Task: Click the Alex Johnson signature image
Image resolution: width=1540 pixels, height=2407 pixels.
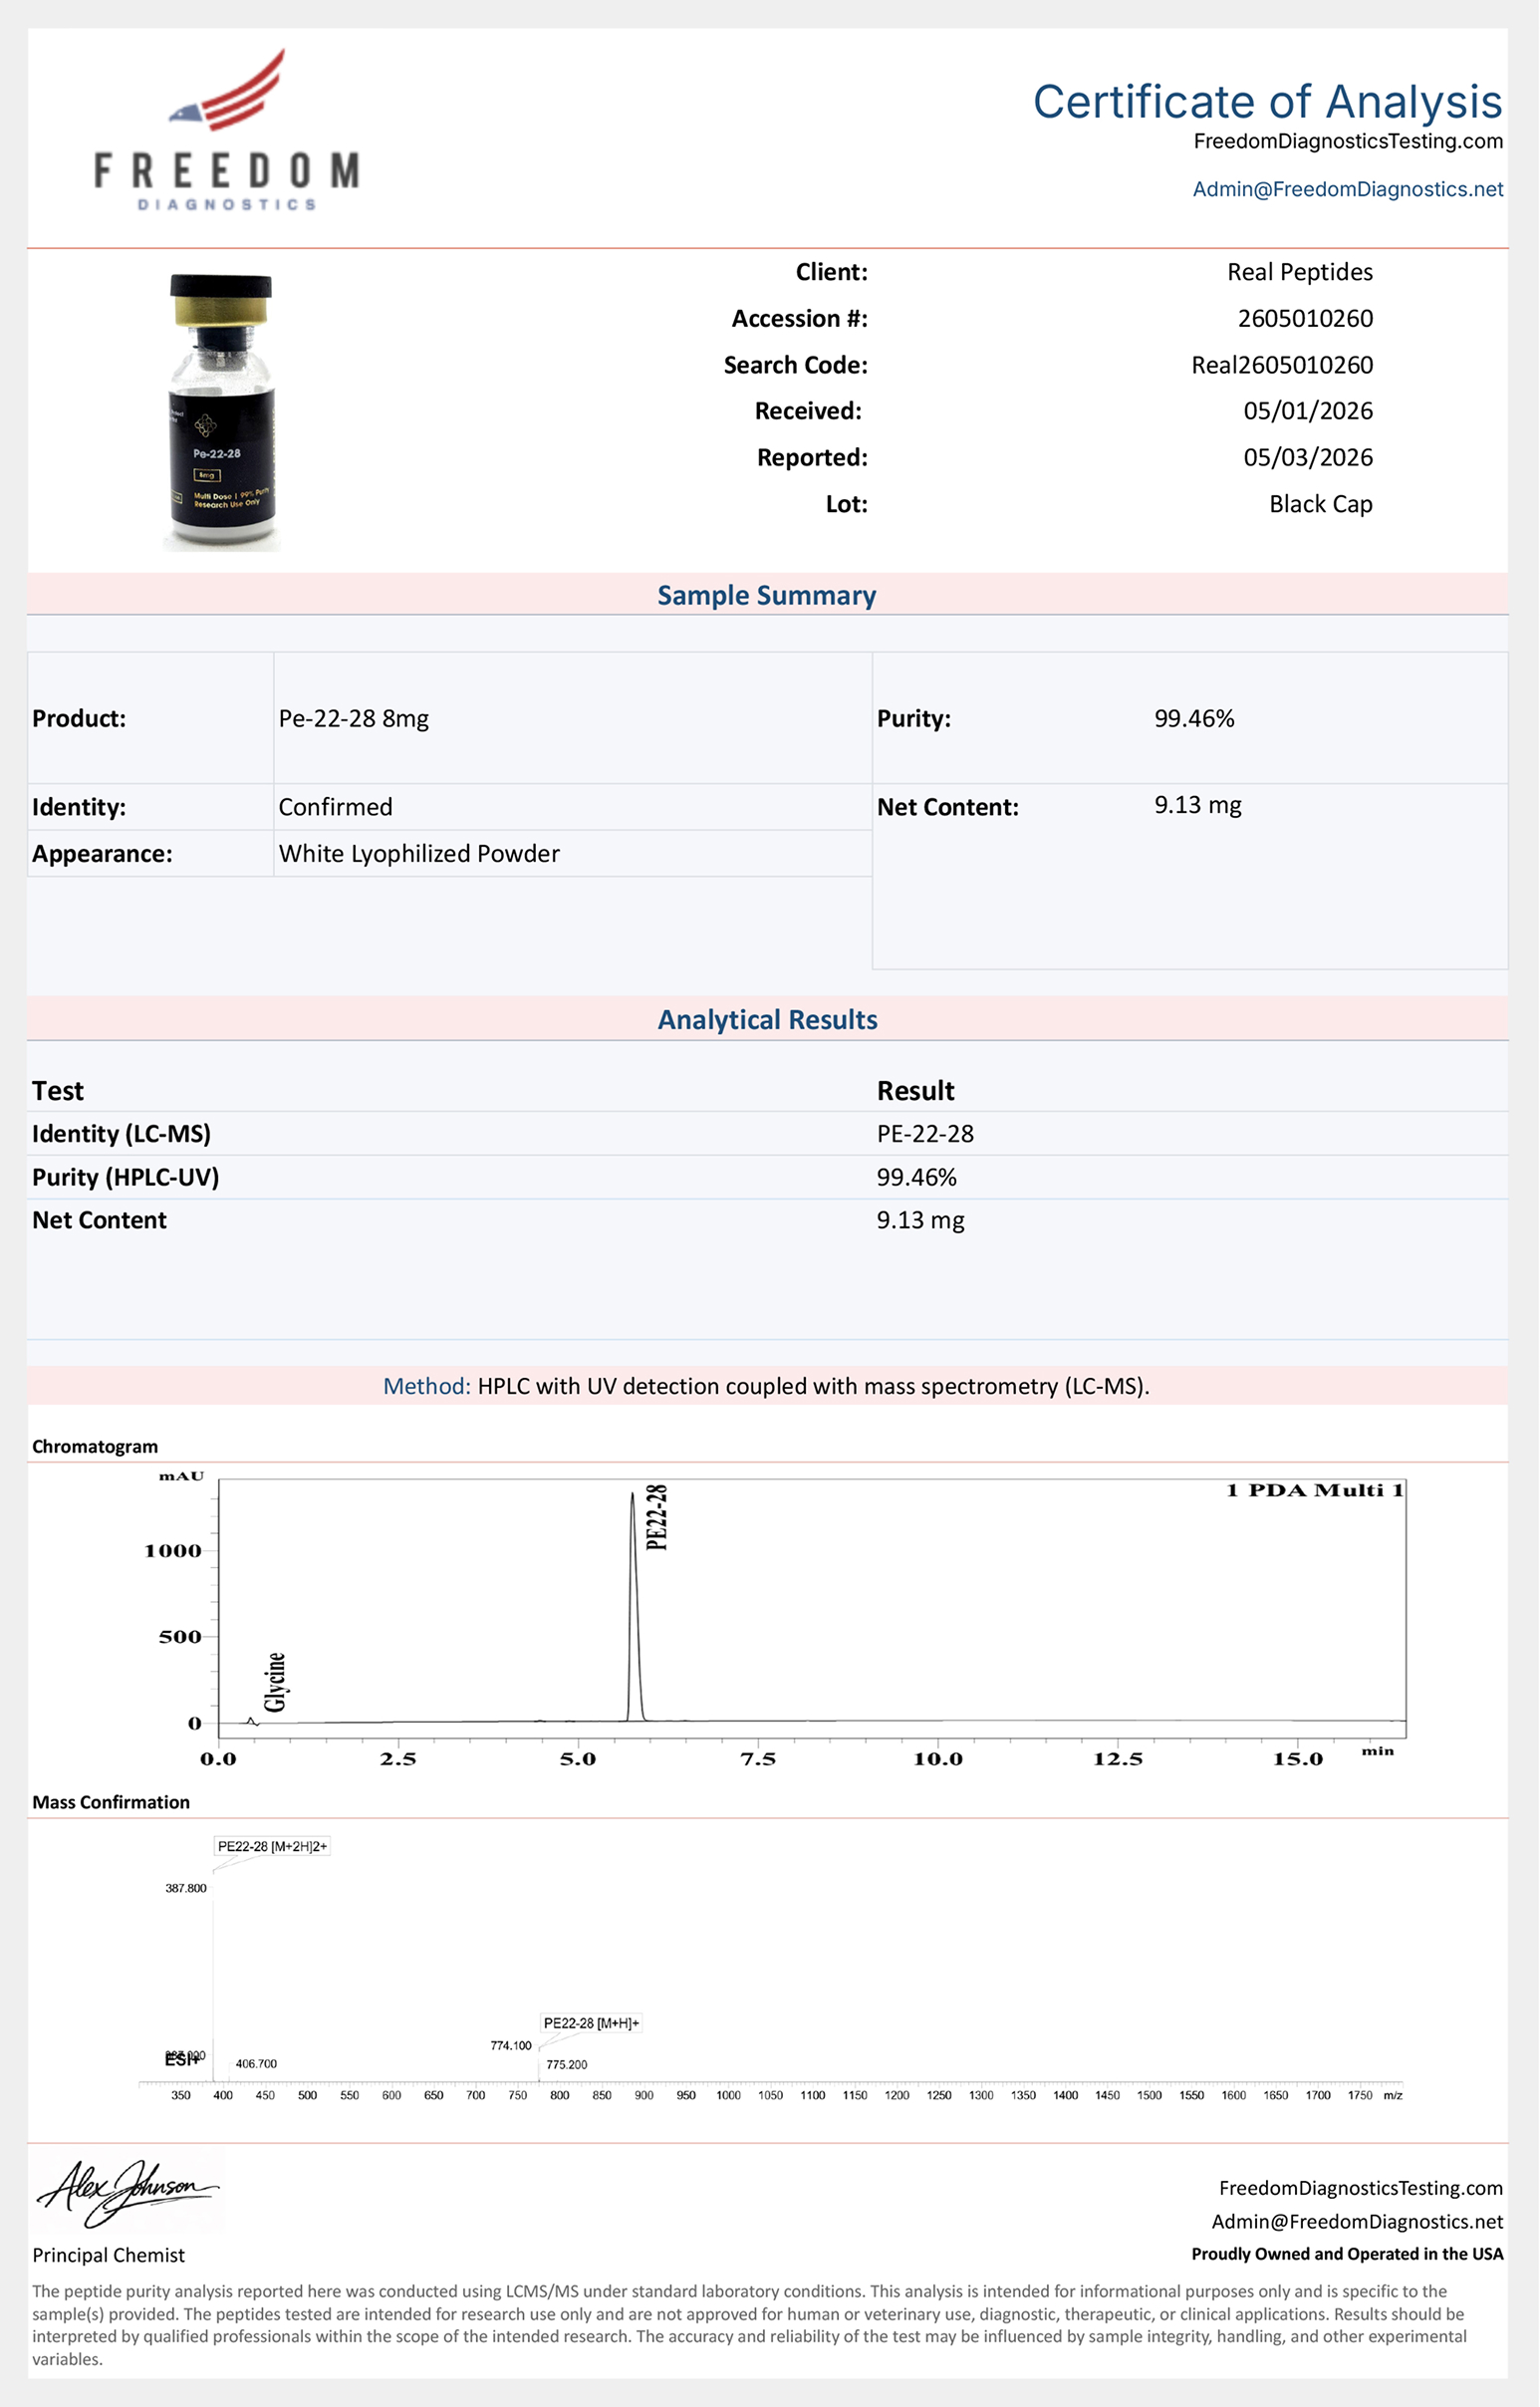Action: click(x=128, y=2192)
